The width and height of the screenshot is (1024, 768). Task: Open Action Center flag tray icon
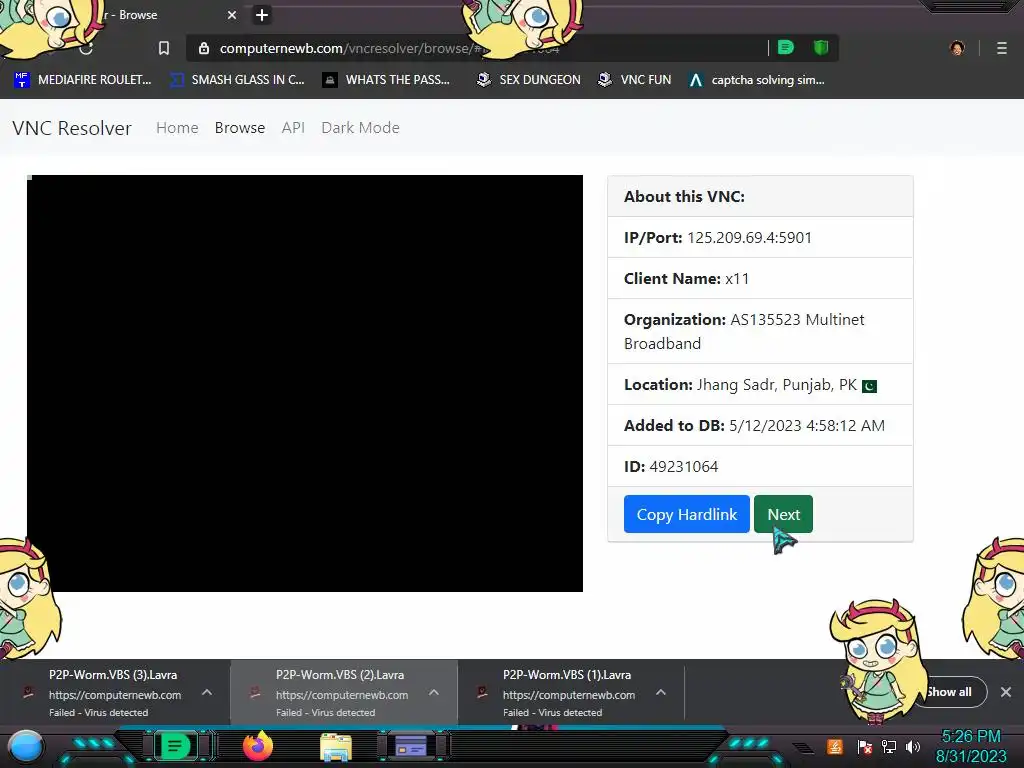coord(865,746)
